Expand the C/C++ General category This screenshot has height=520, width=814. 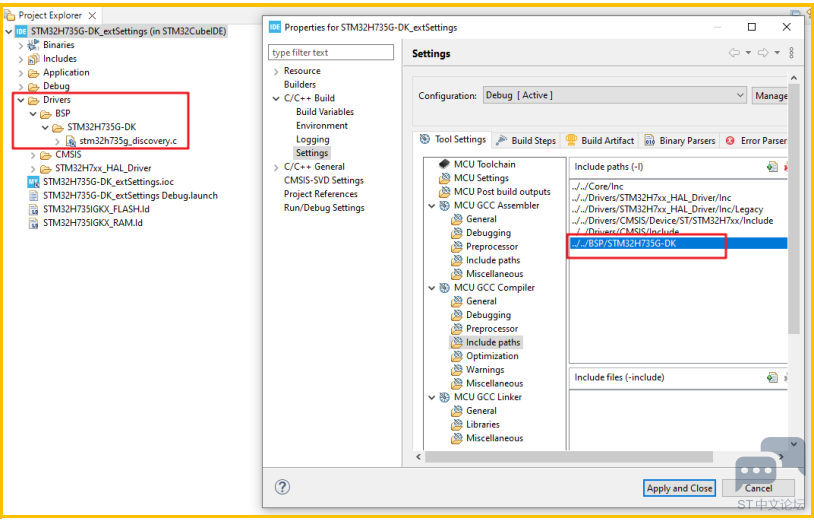click(x=276, y=167)
